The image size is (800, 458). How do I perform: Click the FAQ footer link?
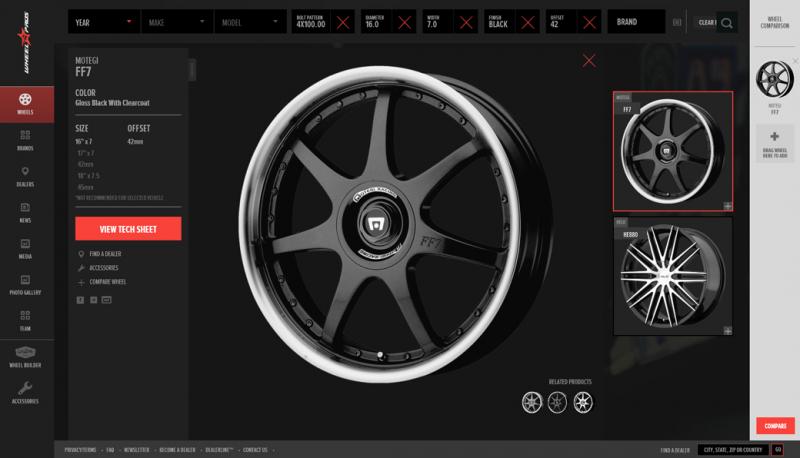tap(110, 450)
